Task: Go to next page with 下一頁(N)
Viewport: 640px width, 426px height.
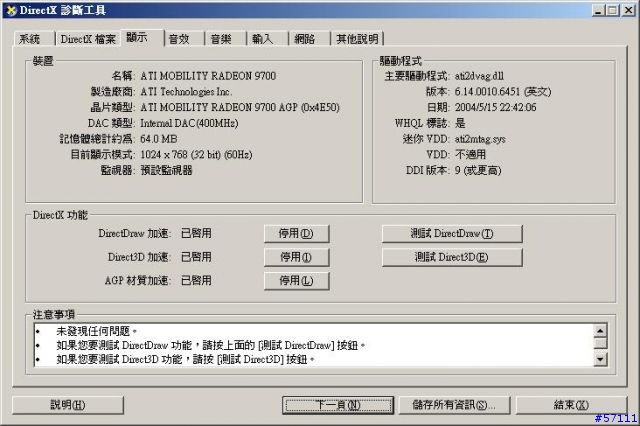Action: [x=338, y=405]
